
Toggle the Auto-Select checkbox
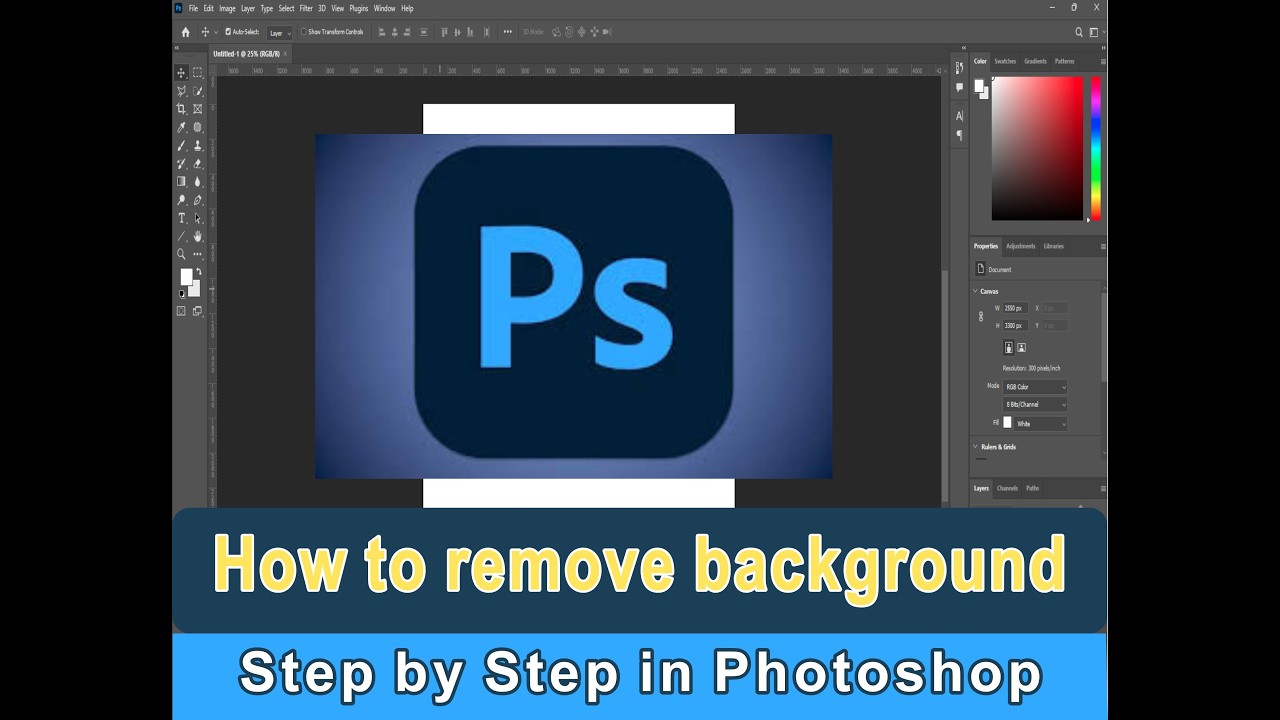click(228, 32)
